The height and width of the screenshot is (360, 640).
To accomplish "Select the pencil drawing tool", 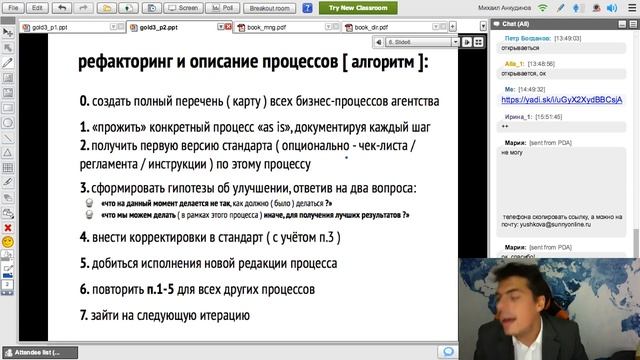I will click(8, 62).
